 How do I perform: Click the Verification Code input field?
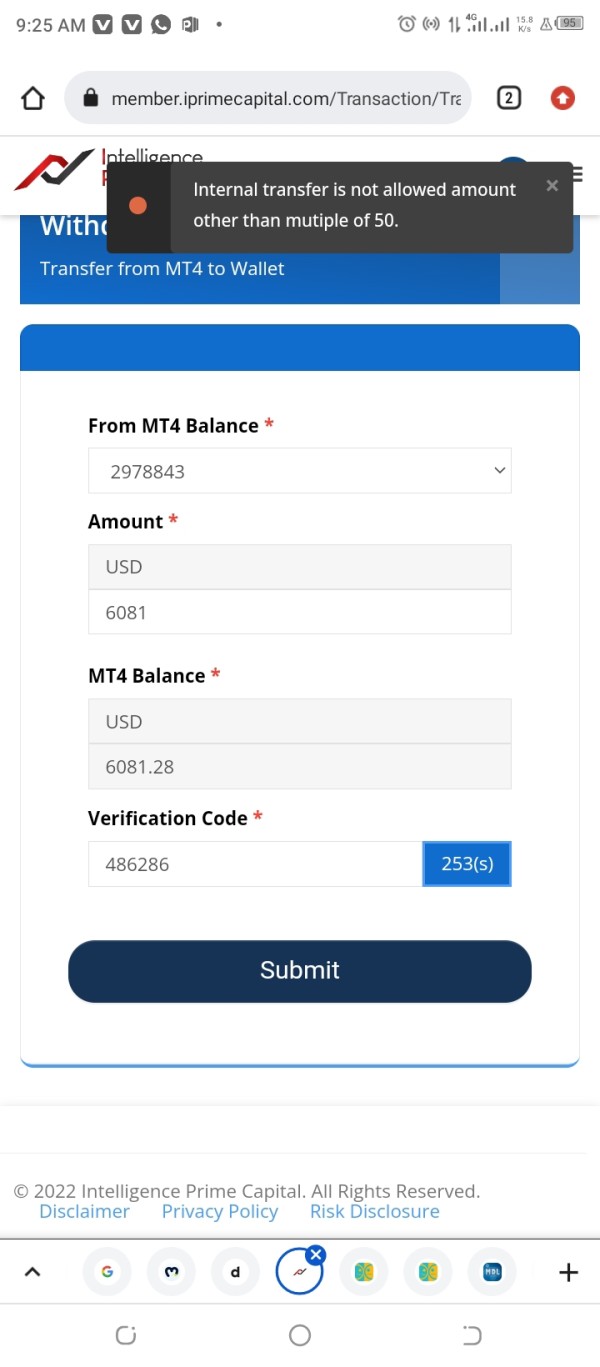[x=255, y=864]
